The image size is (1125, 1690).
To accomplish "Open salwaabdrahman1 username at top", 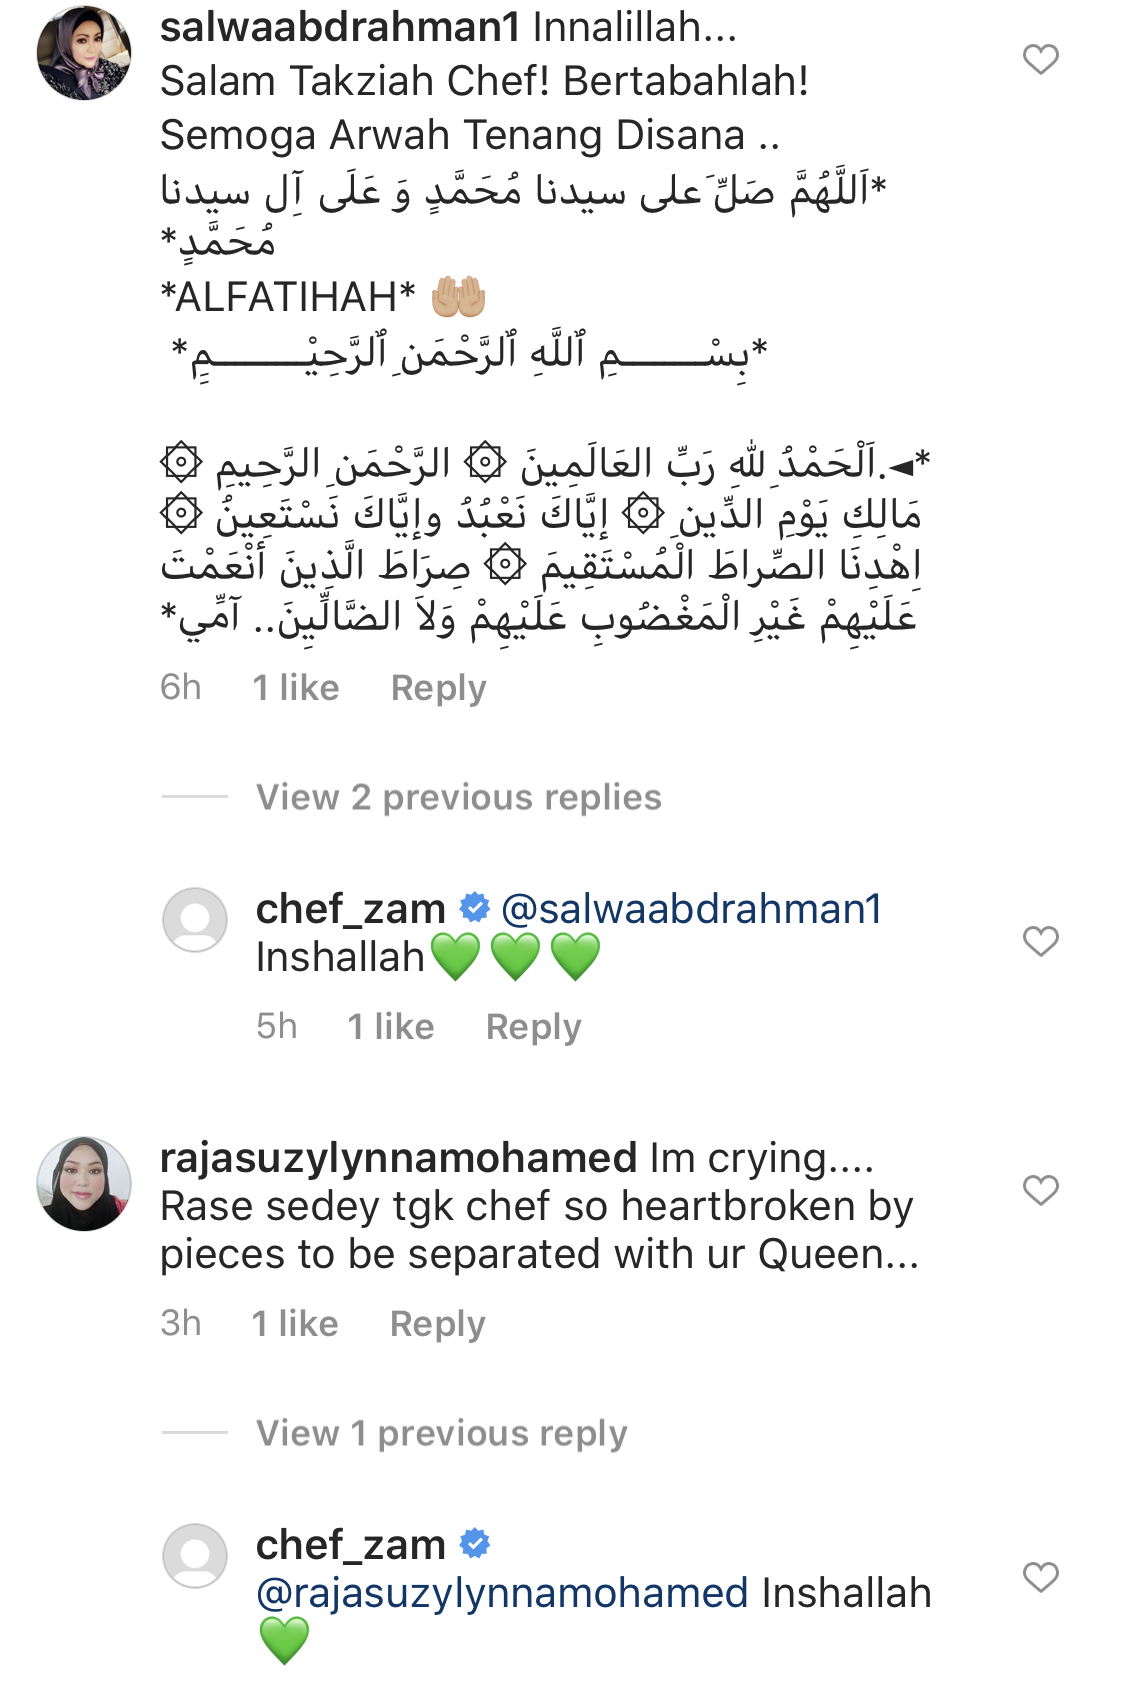I will pos(340,27).
